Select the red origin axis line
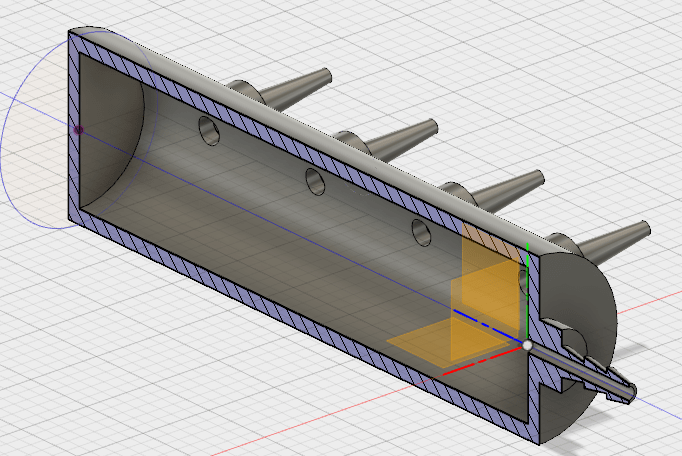Viewport: 682px width, 456px height. pos(482,360)
